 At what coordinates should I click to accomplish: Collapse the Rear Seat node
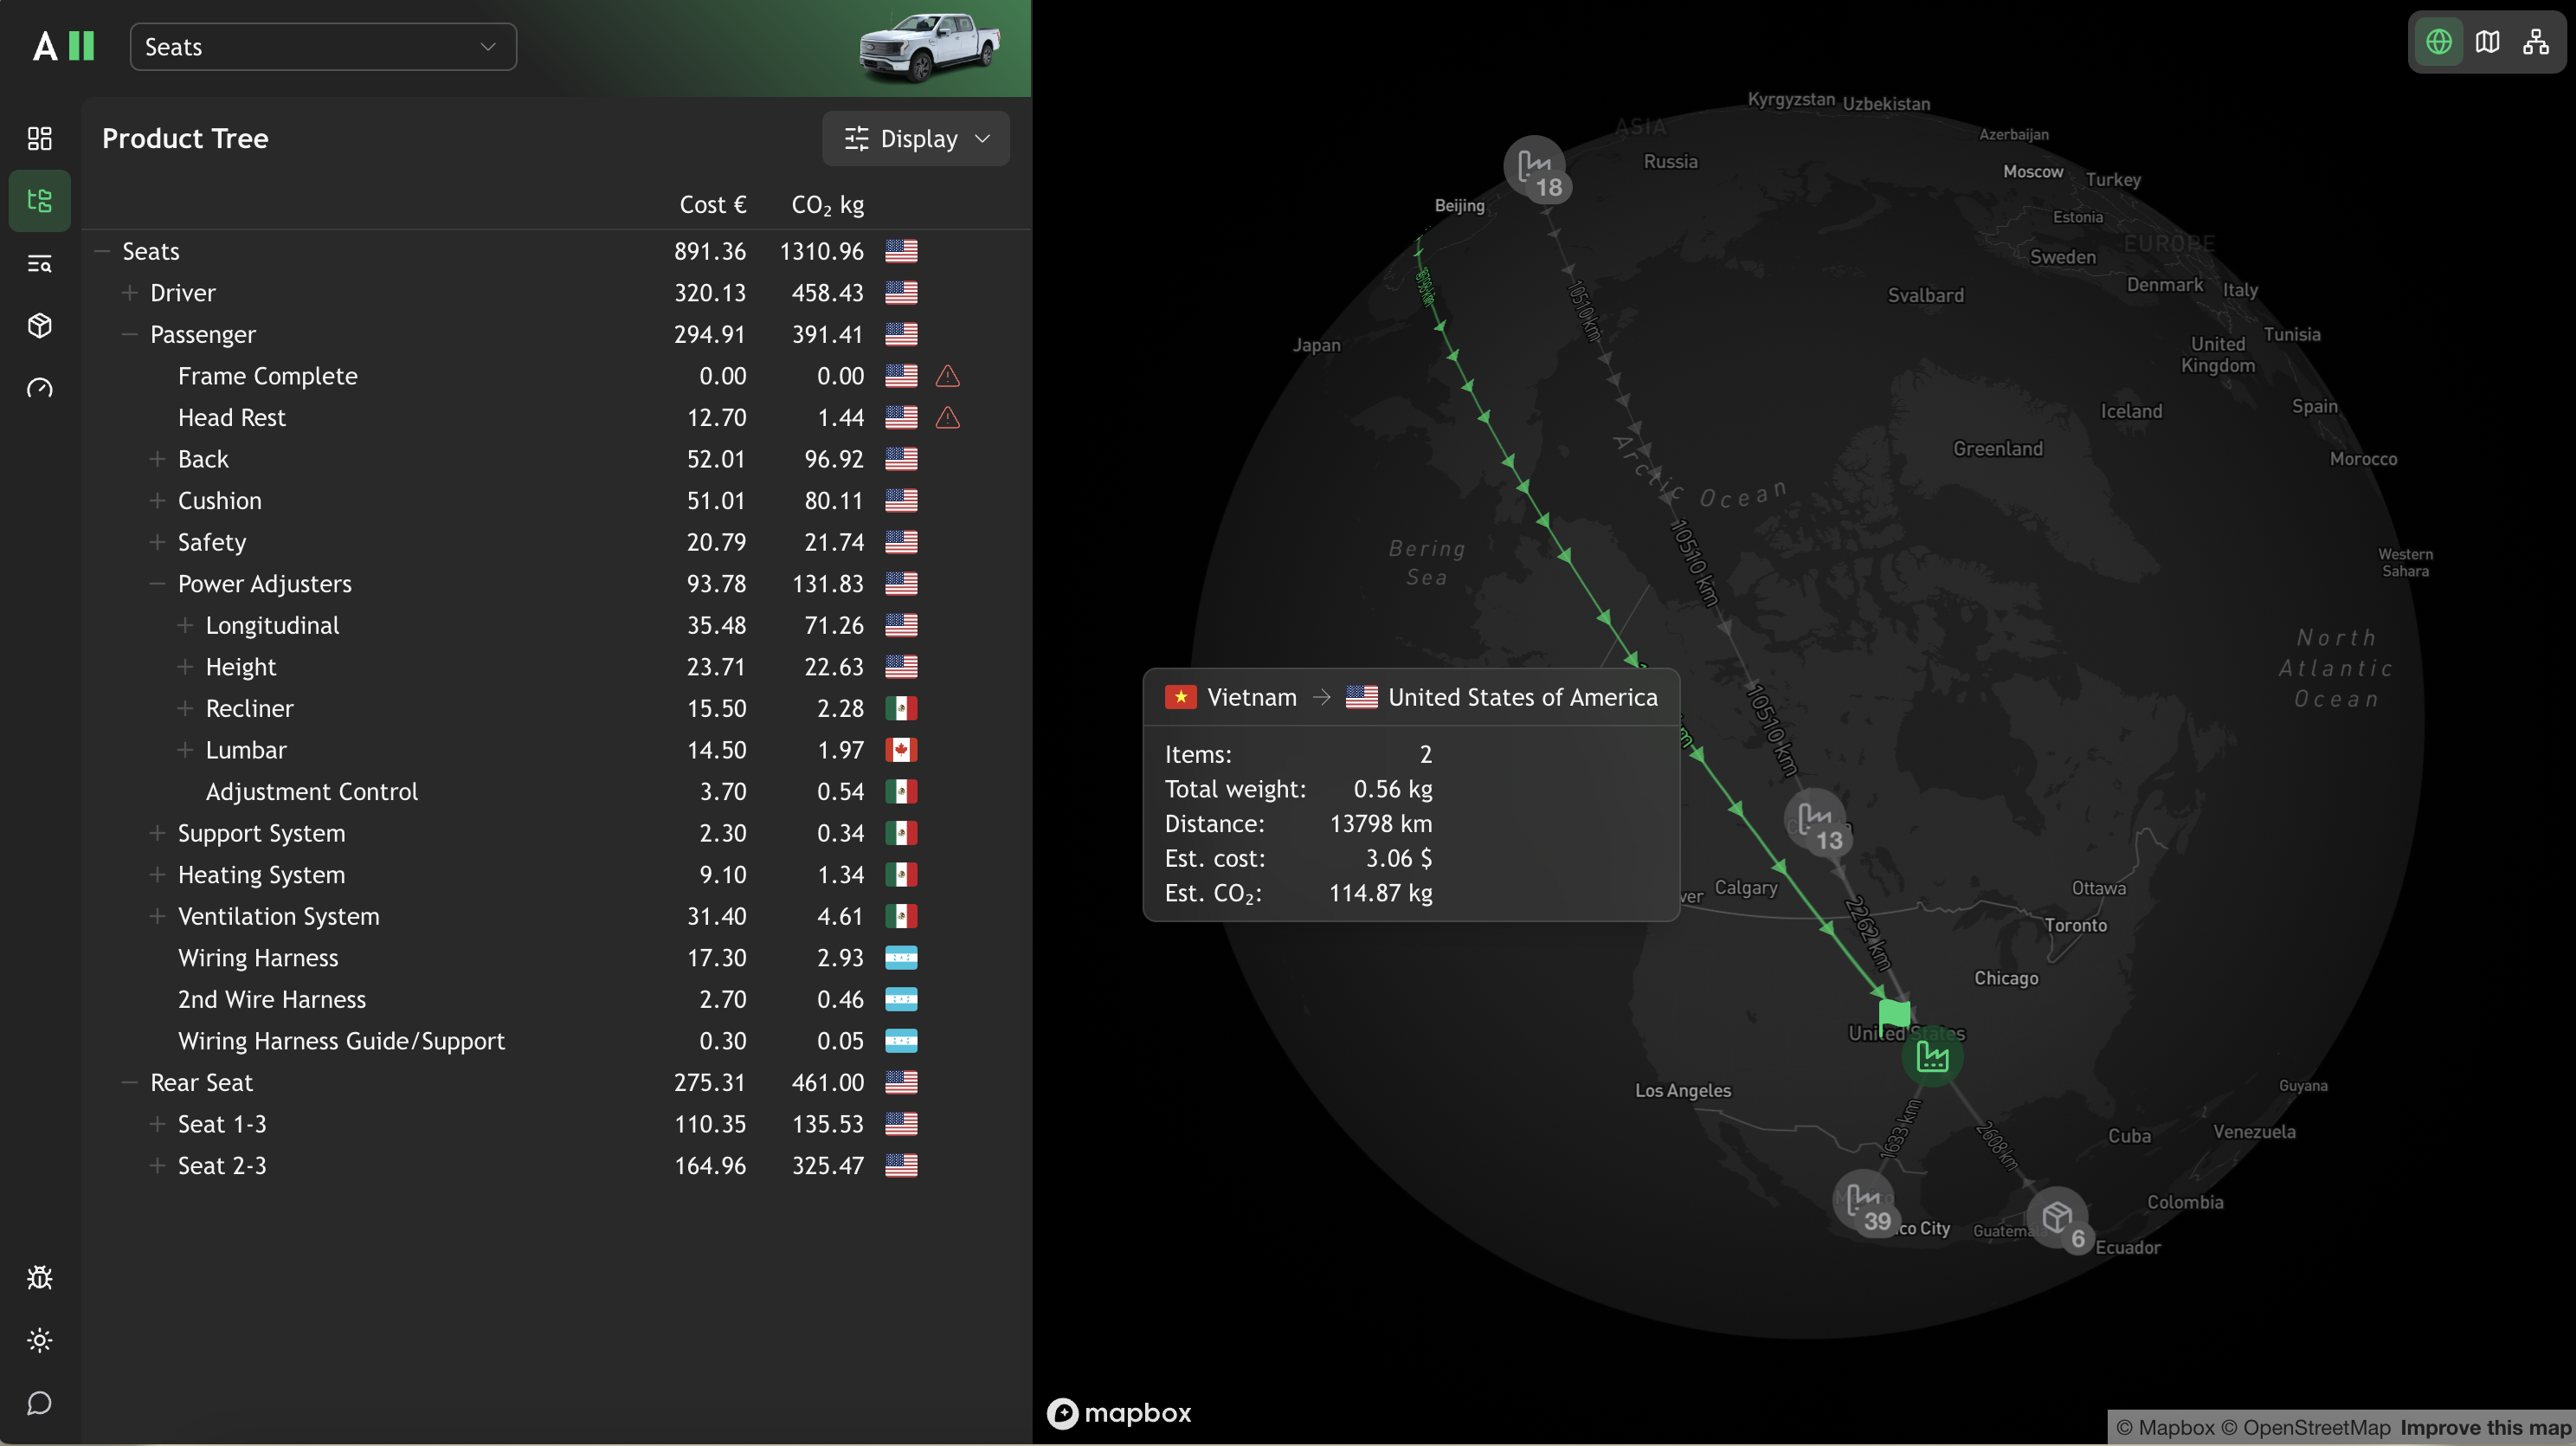(x=130, y=1083)
